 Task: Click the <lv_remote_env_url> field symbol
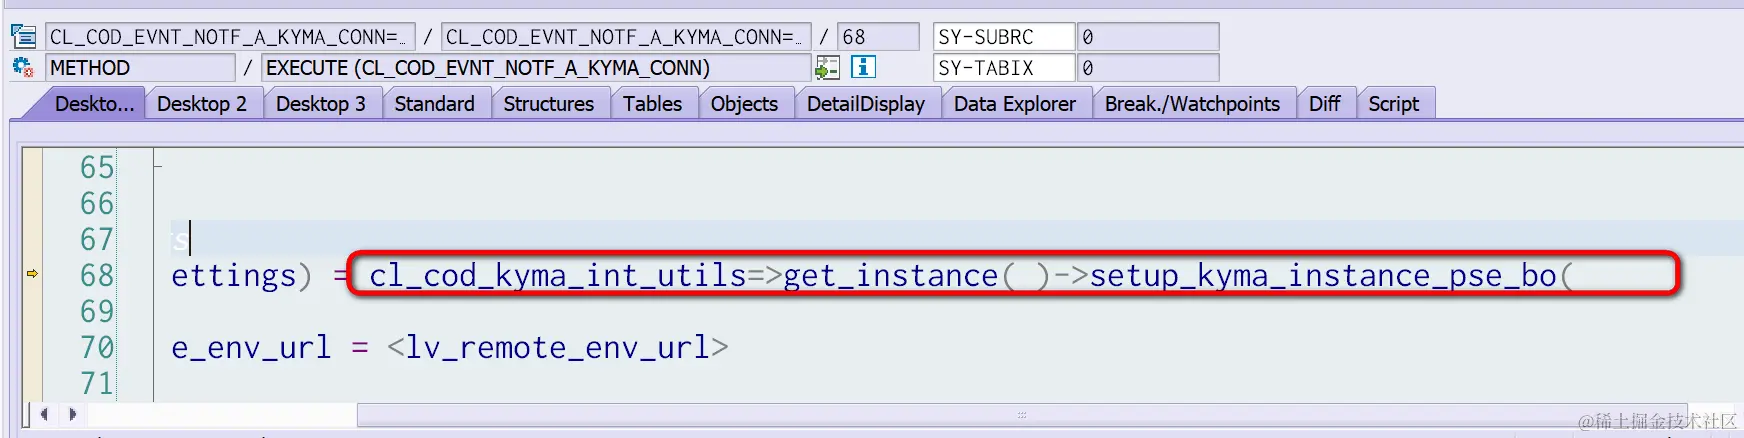[558, 347]
